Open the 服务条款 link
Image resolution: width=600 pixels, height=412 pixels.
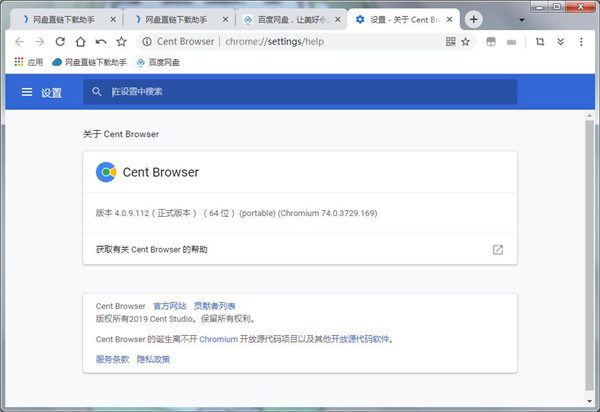(x=112, y=359)
